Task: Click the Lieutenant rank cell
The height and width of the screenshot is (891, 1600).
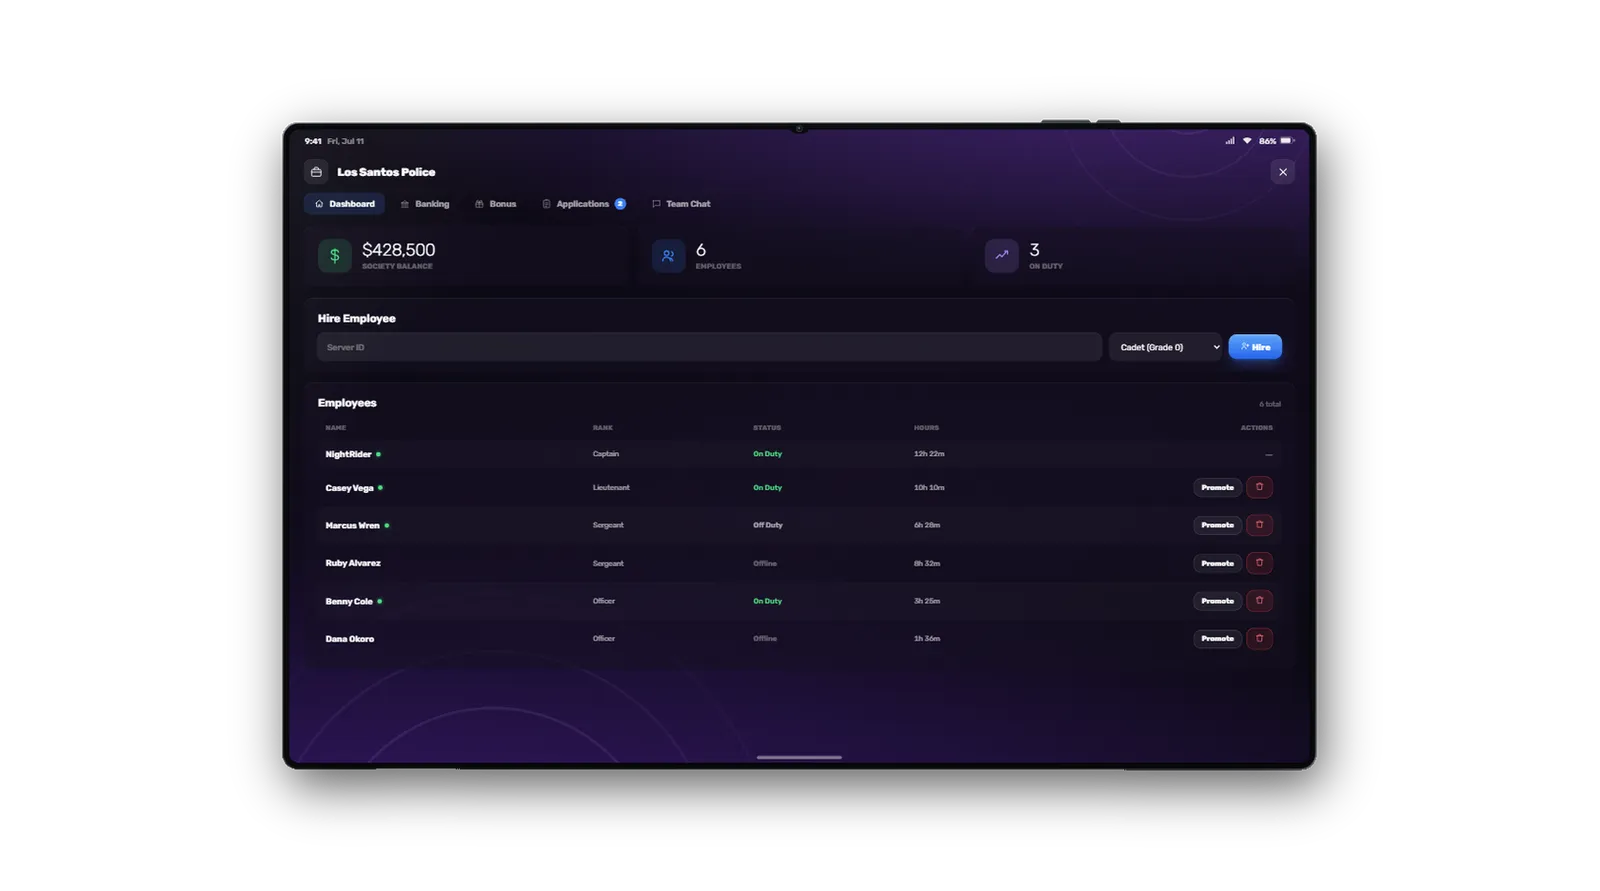Action: [x=611, y=488]
